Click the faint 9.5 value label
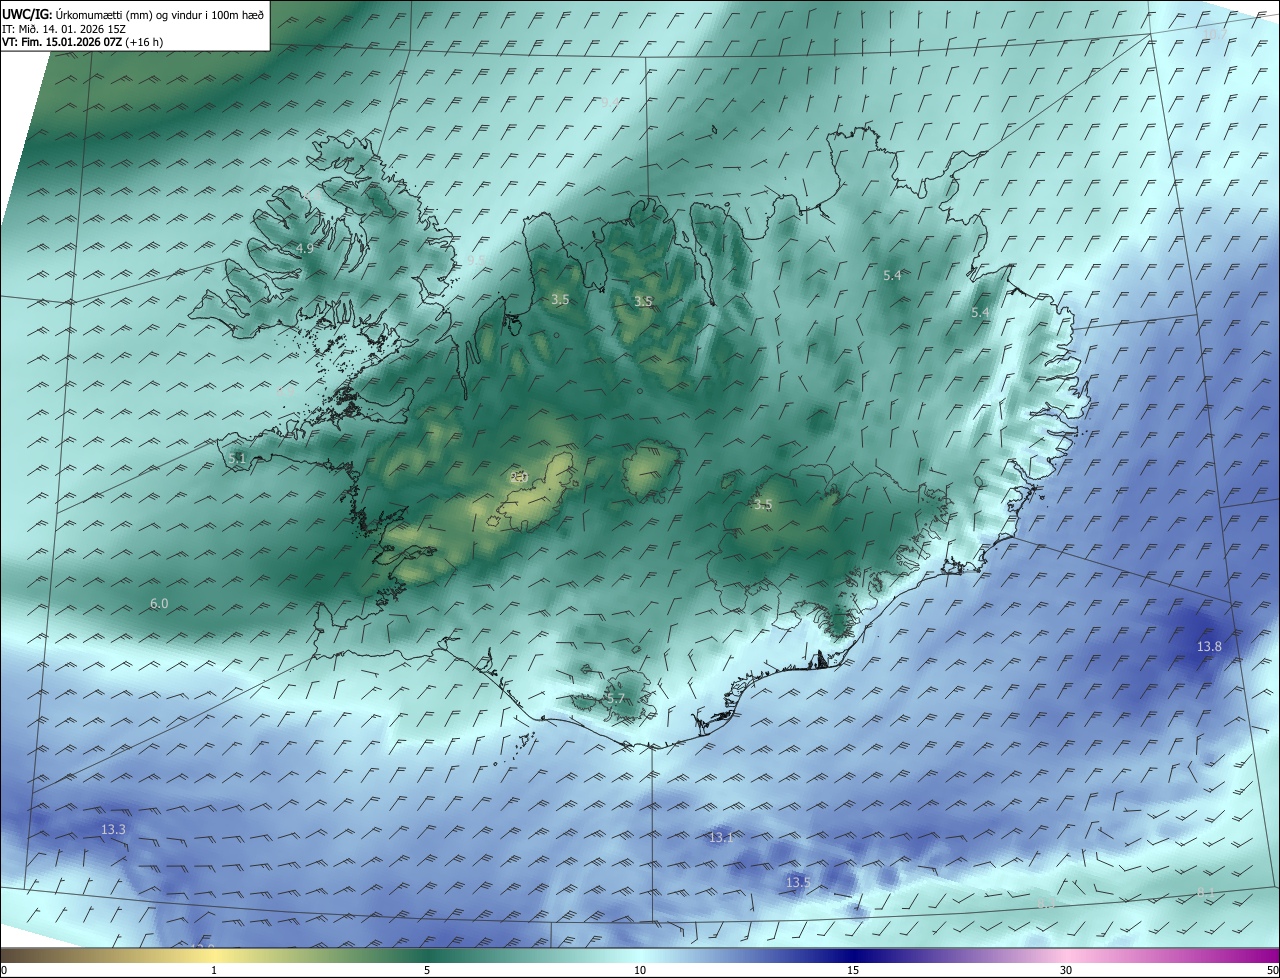Image resolution: width=1280 pixels, height=978 pixels. coord(475,260)
